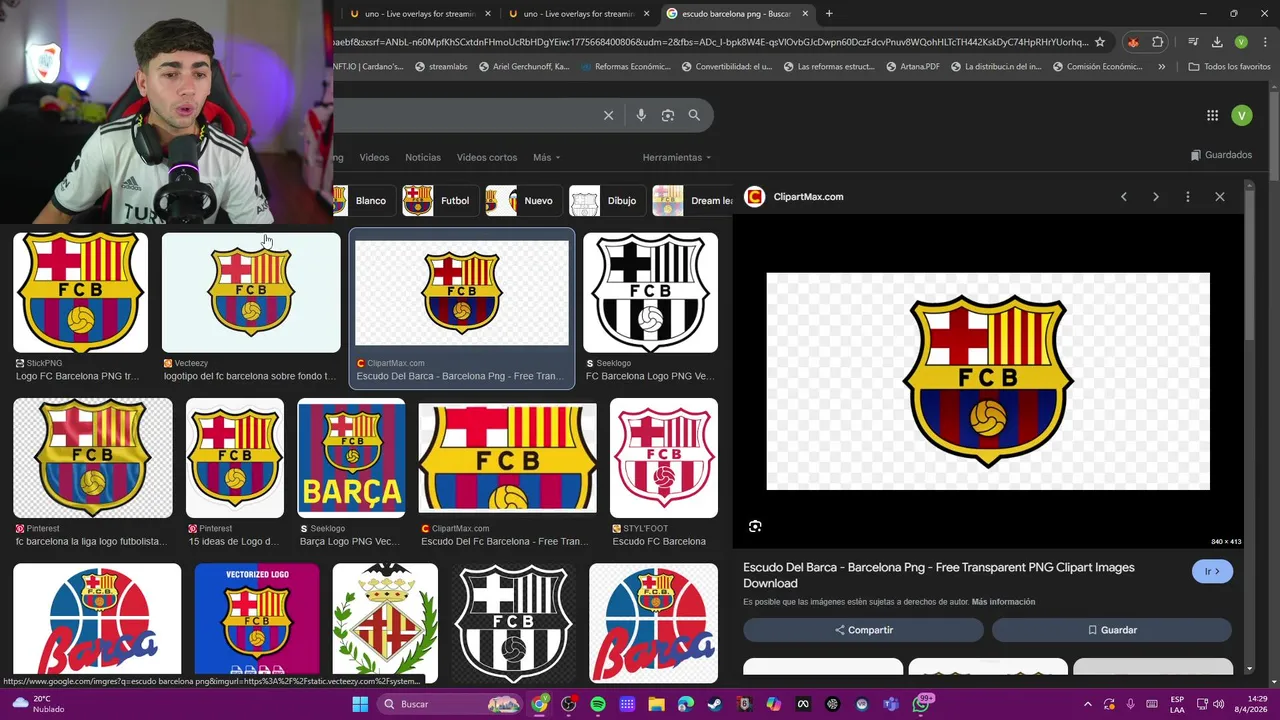
Task: Click the large preview Barcelona crest image
Action: pyautogui.click(x=988, y=381)
